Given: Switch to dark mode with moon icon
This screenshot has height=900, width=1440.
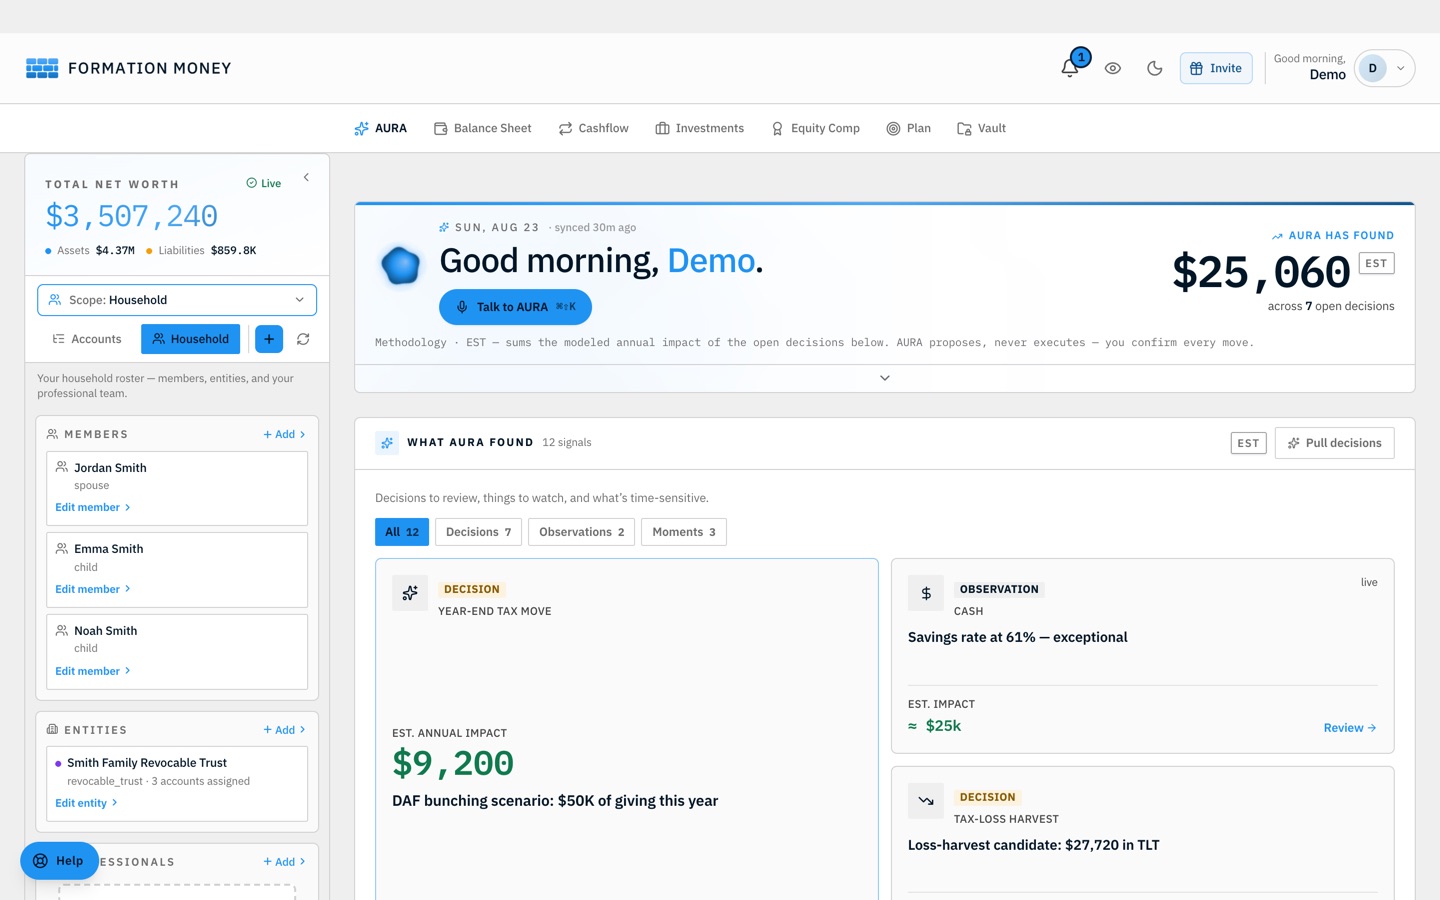Looking at the screenshot, I should pos(1155,68).
